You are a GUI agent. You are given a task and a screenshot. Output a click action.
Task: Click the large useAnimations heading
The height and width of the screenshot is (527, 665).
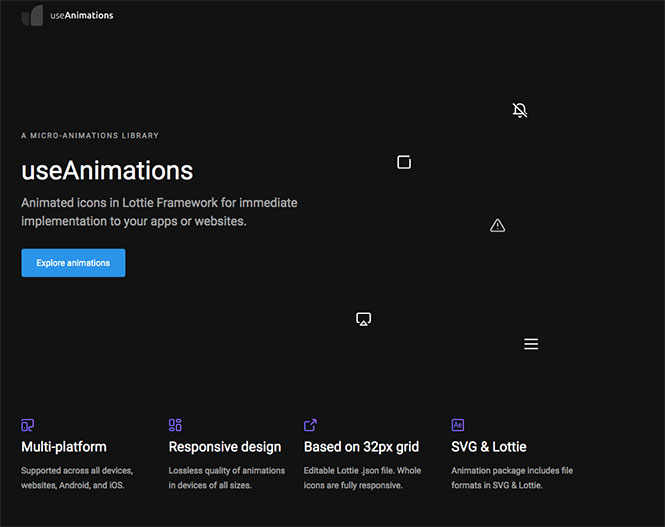(x=107, y=170)
